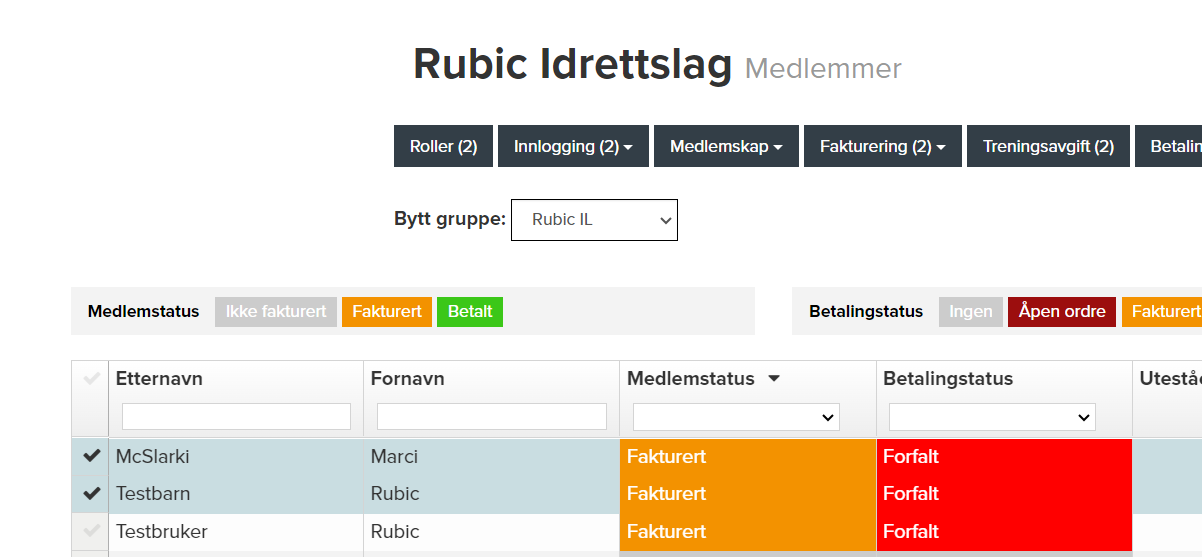Uncheck the Testbarn row checkmark
This screenshot has width=1202, height=557.
coord(92,493)
